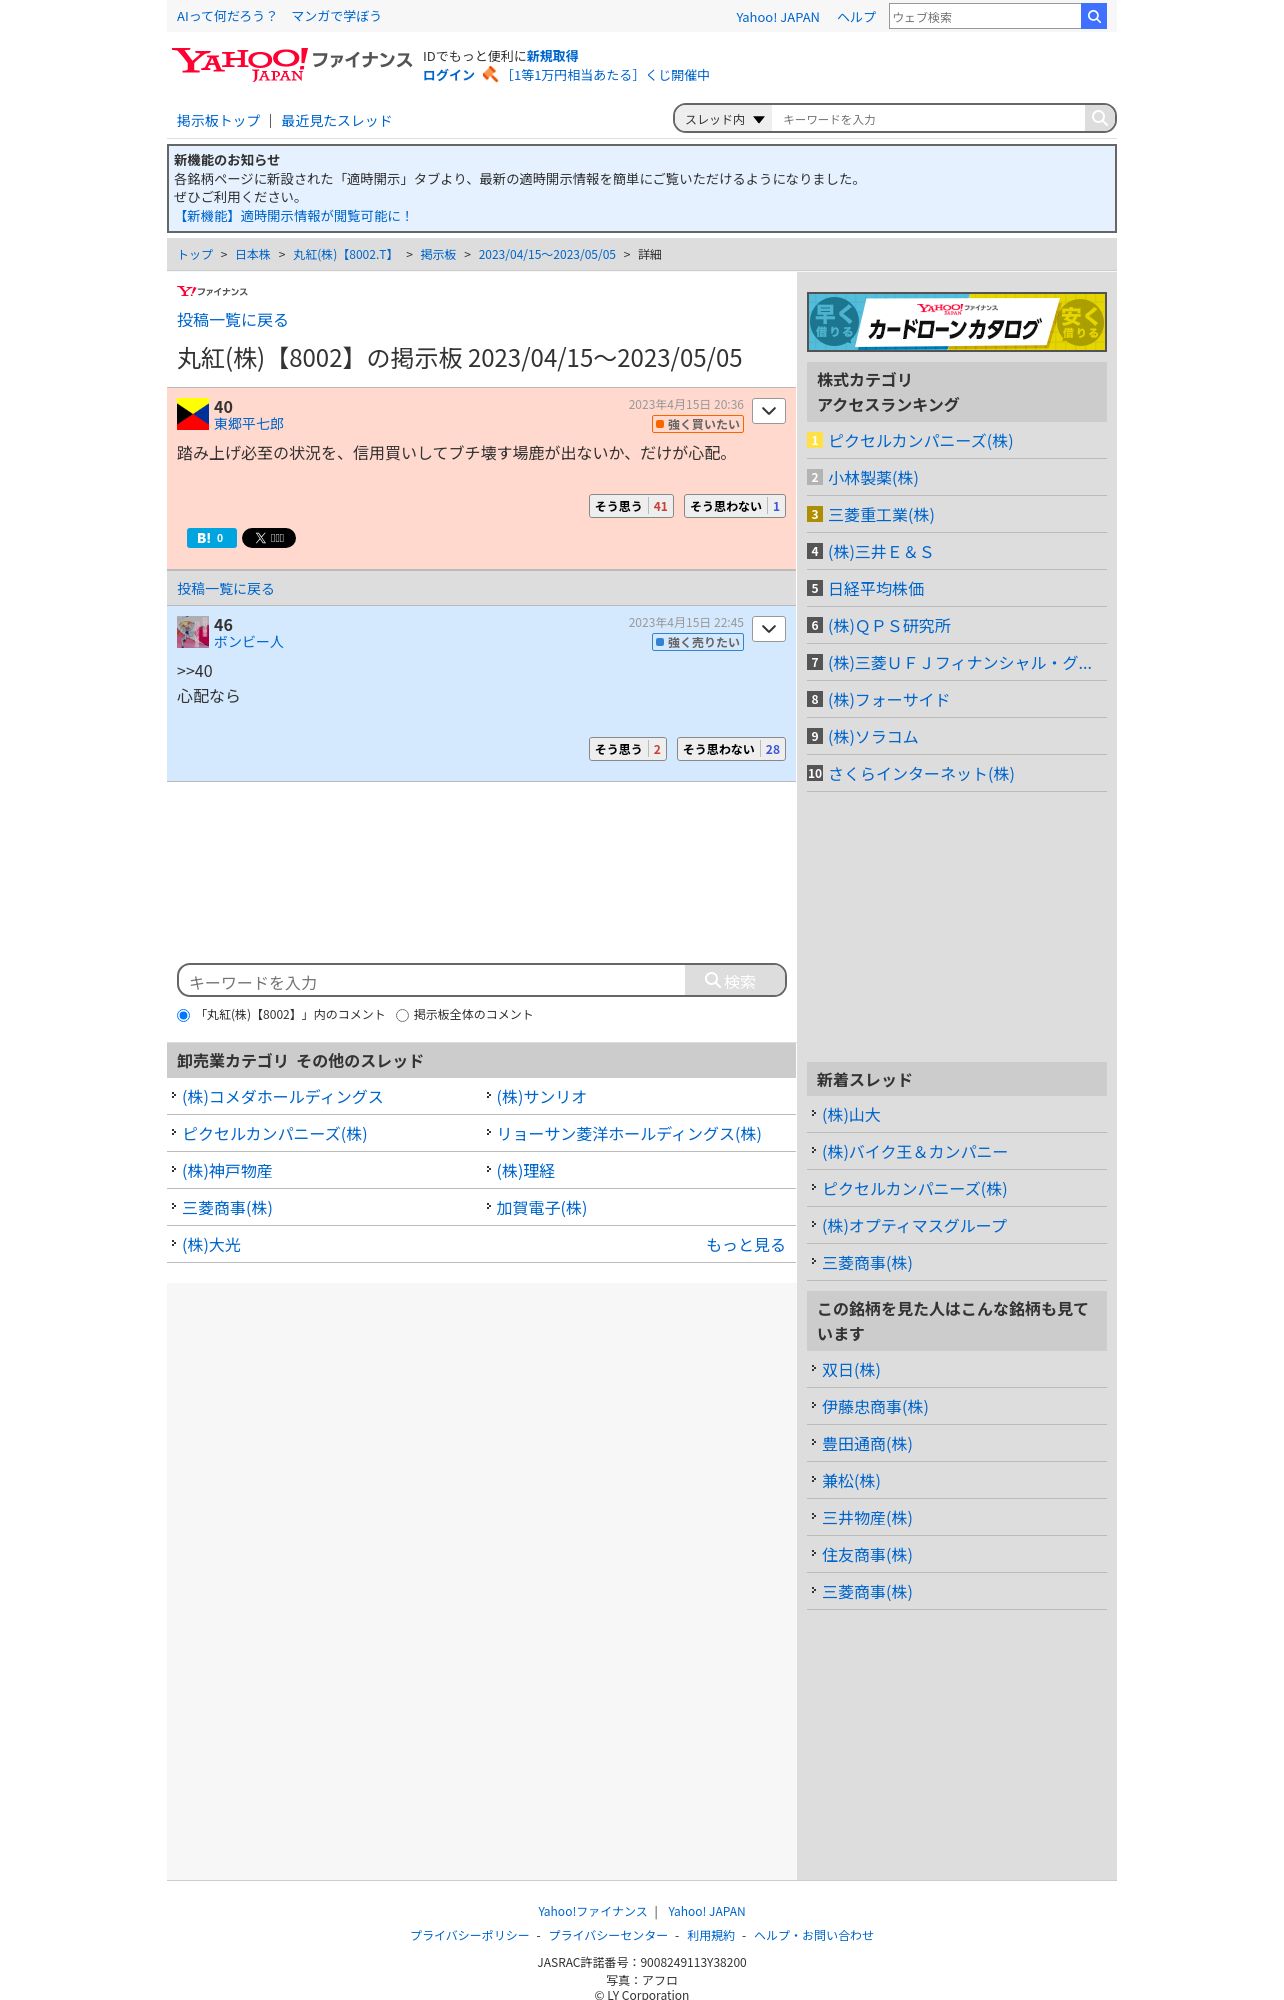1284x2000 pixels.
Task: Click the X post share button
Action: pos(269,538)
